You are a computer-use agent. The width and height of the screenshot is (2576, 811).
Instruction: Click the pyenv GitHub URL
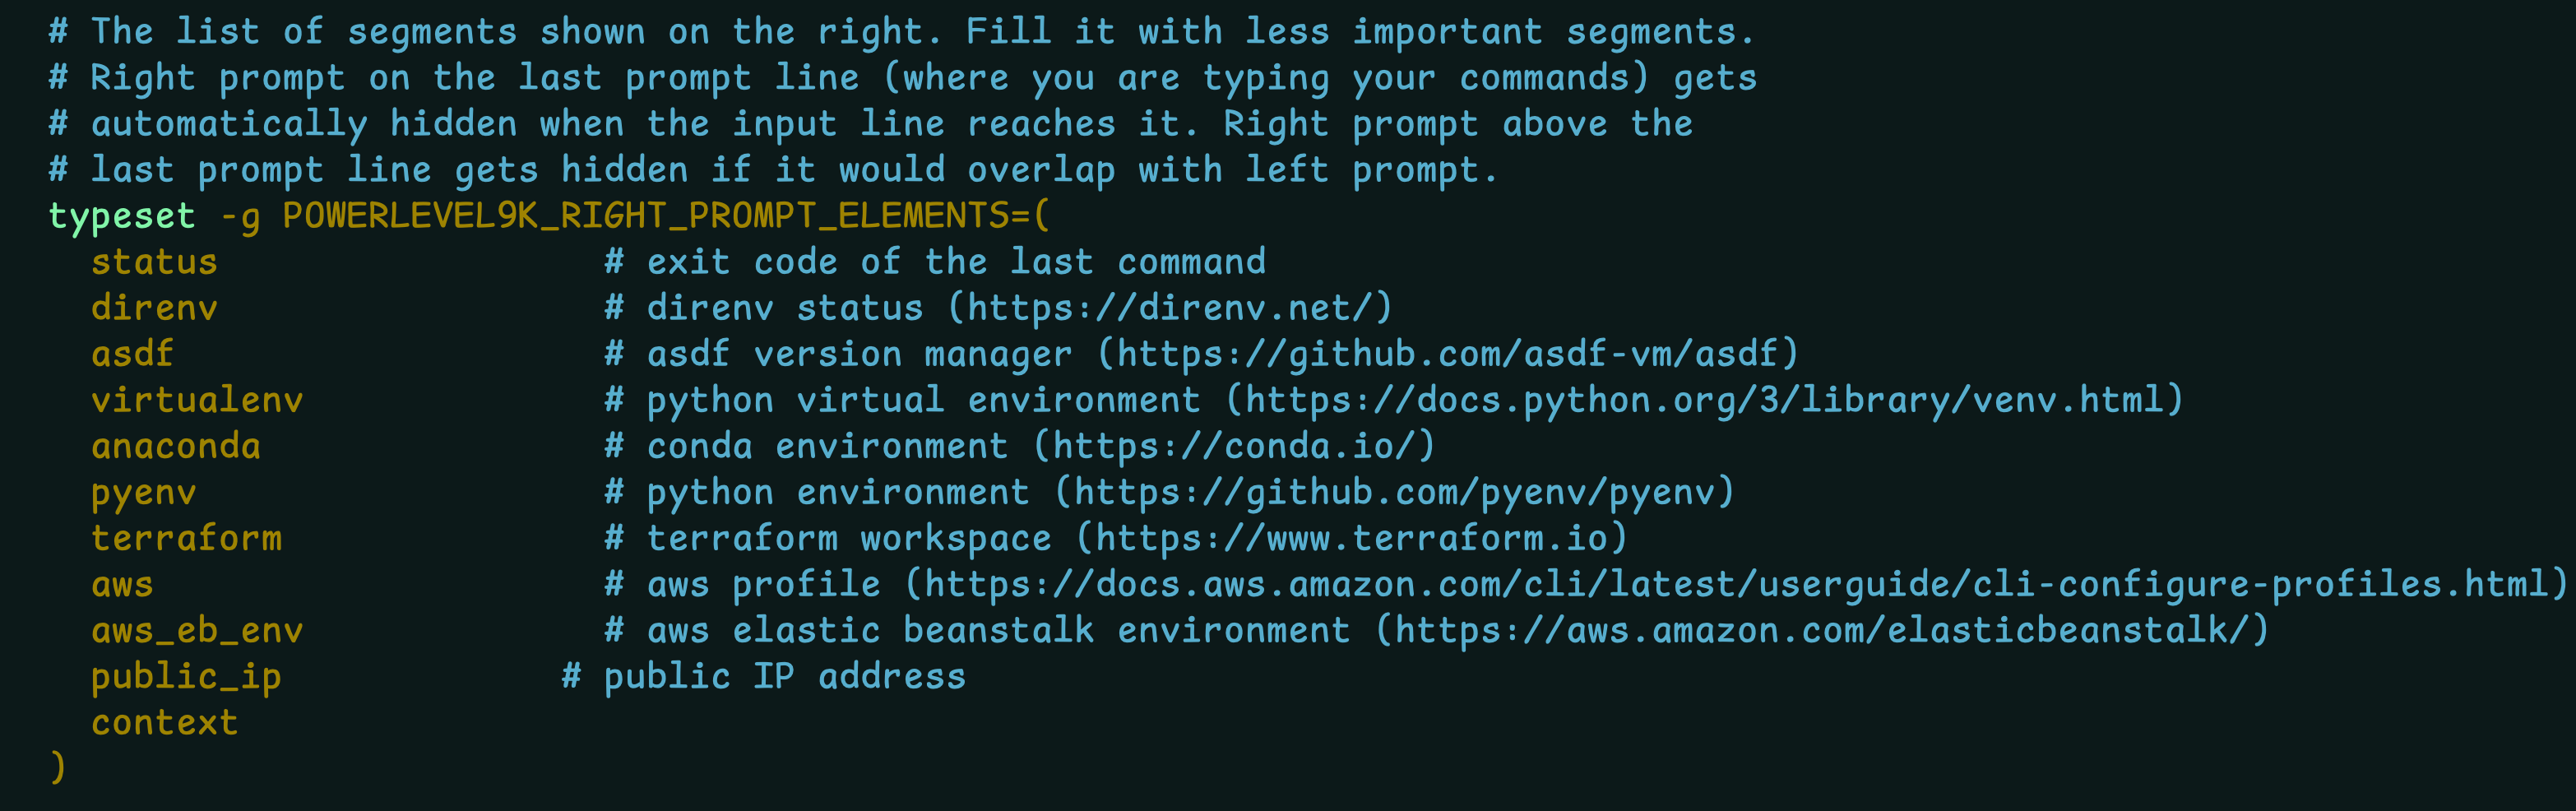(x=1394, y=492)
